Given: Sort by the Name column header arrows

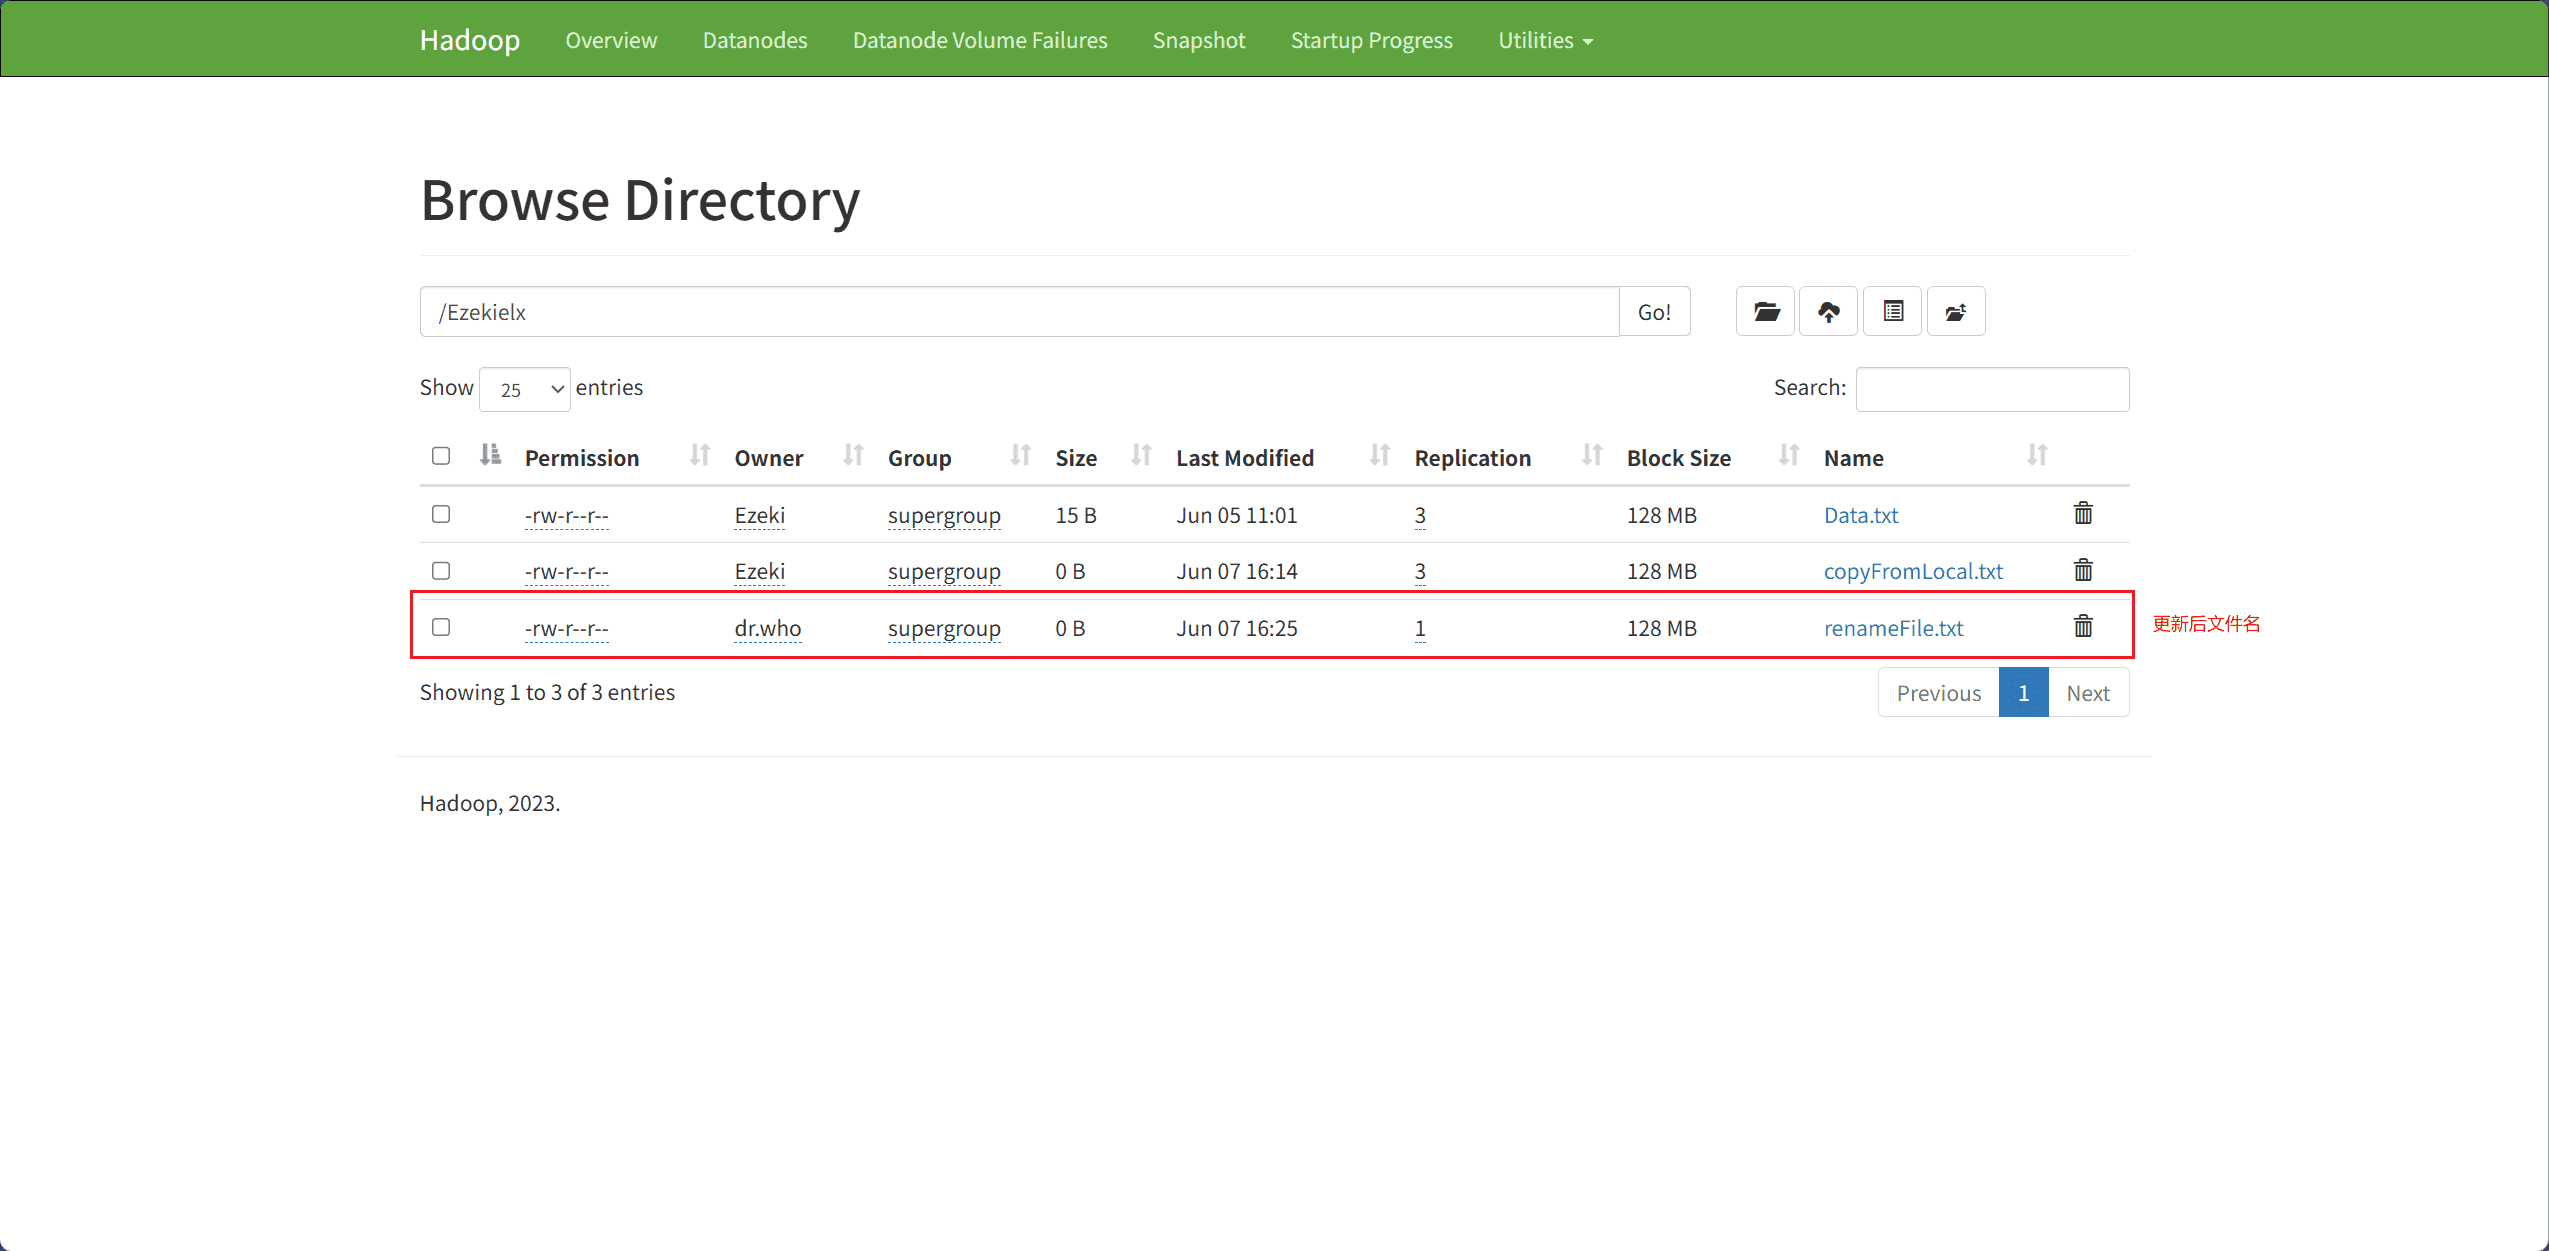Looking at the screenshot, I should coord(2037,456).
